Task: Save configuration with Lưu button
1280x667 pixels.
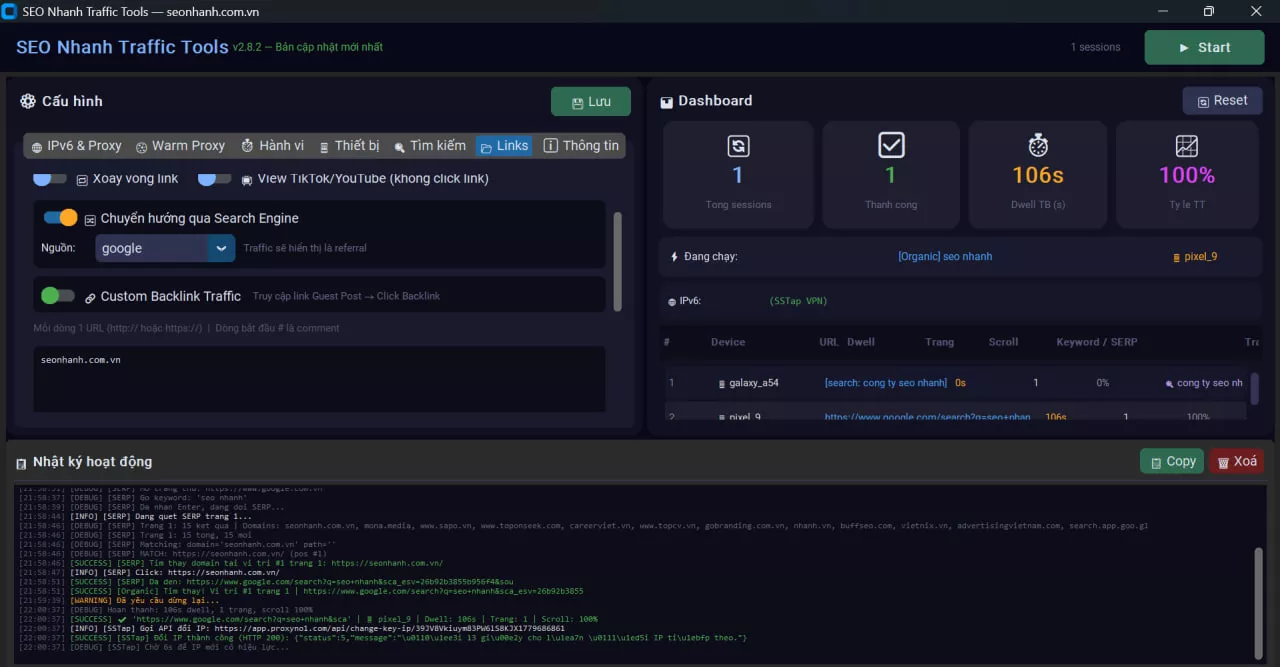Action: 590,102
